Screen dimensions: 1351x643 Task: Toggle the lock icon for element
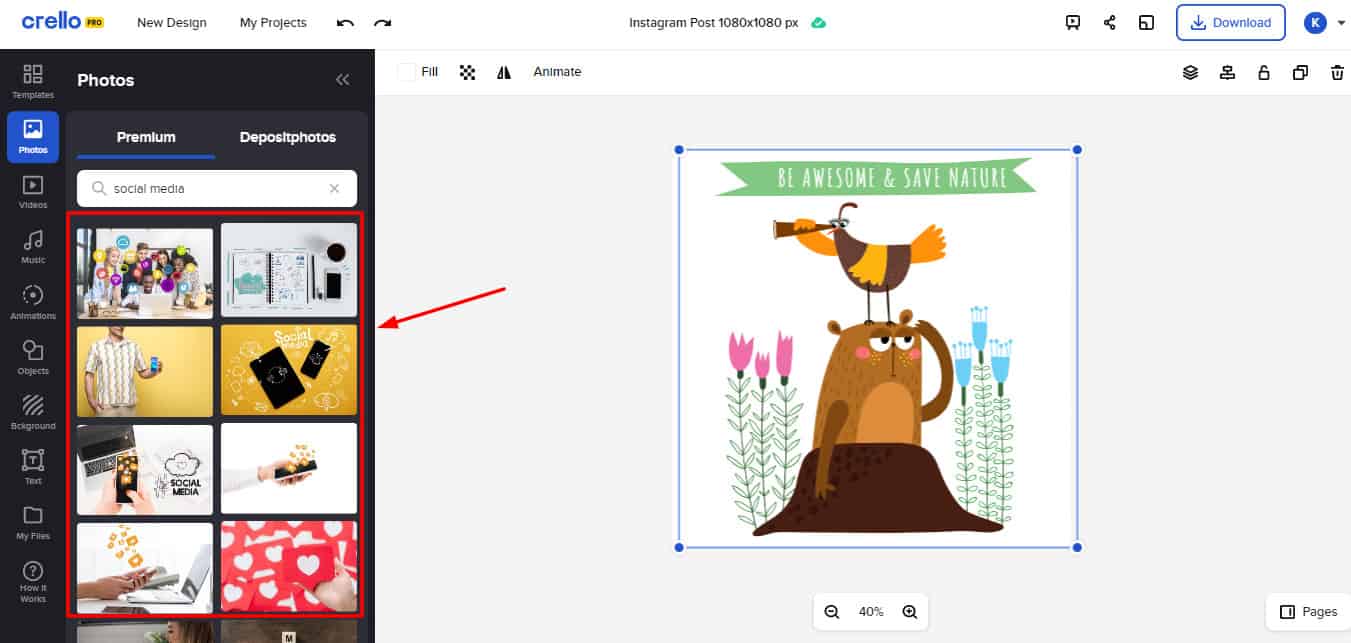point(1264,72)
